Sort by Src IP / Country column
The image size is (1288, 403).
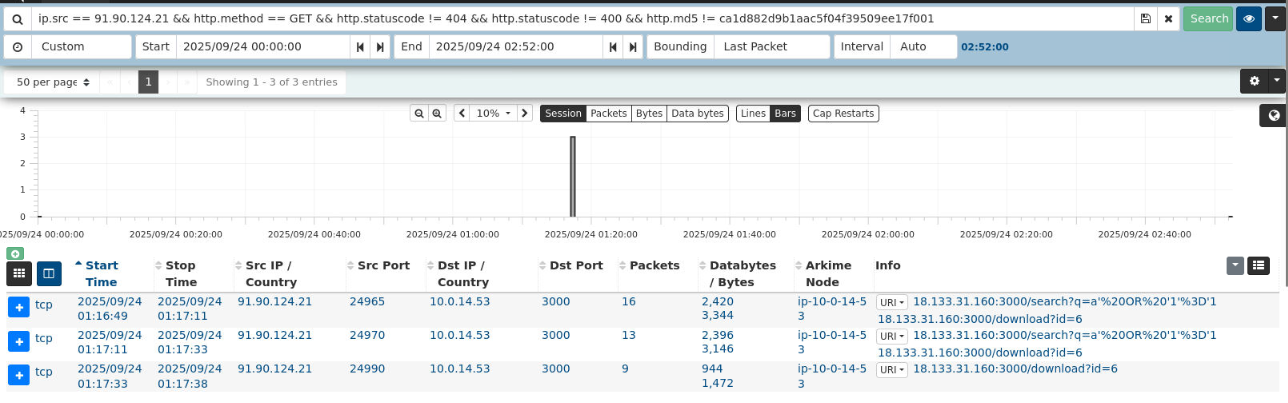tap(270, 273)
